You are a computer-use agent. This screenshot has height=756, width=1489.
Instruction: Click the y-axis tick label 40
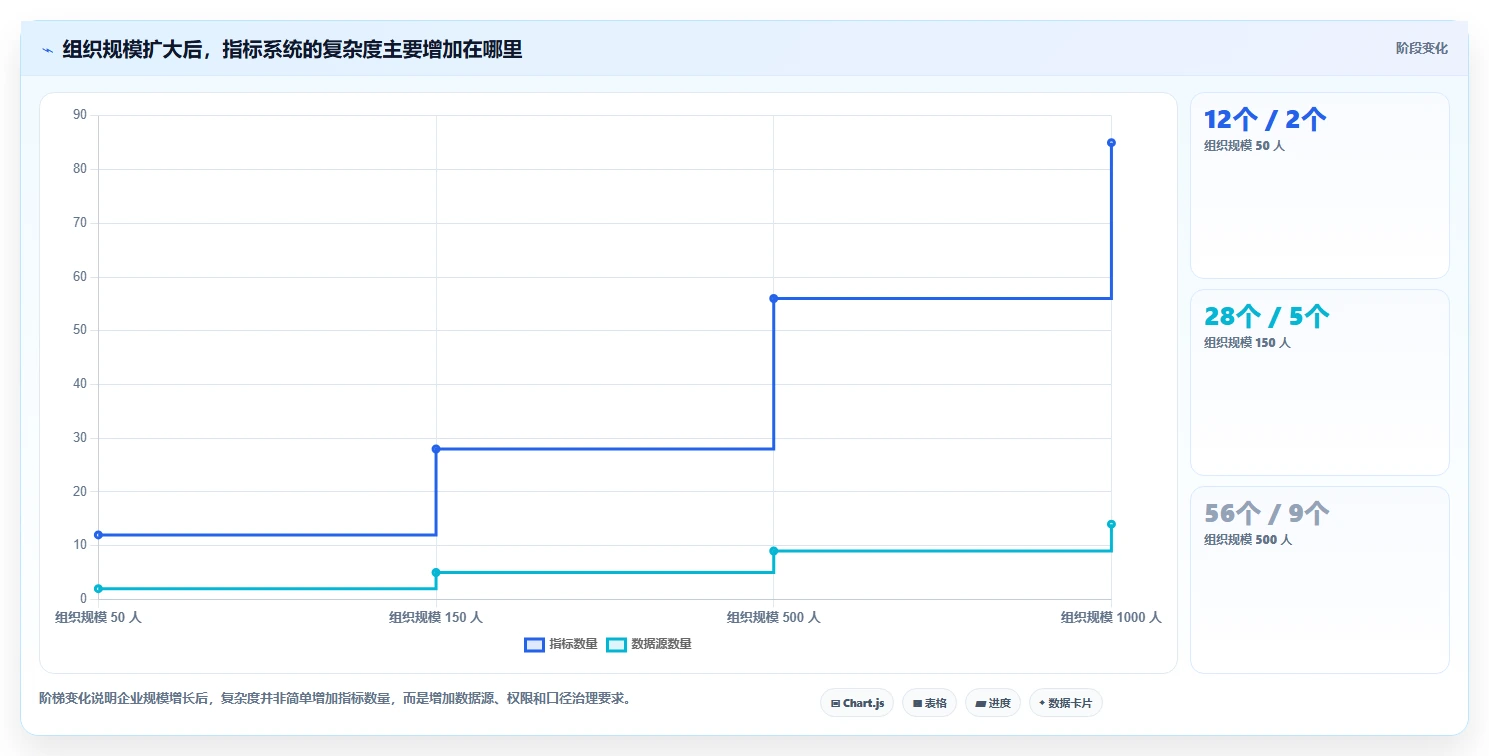click(x=81, y=384)
